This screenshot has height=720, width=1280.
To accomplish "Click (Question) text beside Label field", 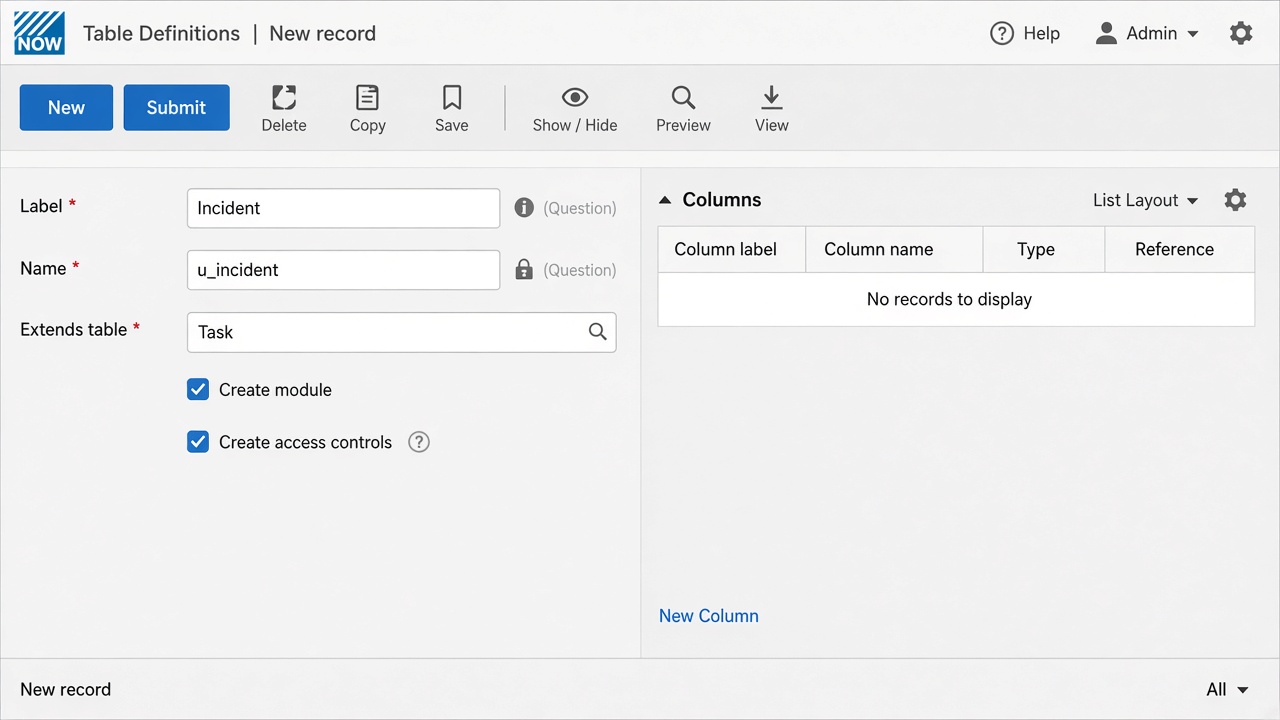I will [x=580, y=208].
